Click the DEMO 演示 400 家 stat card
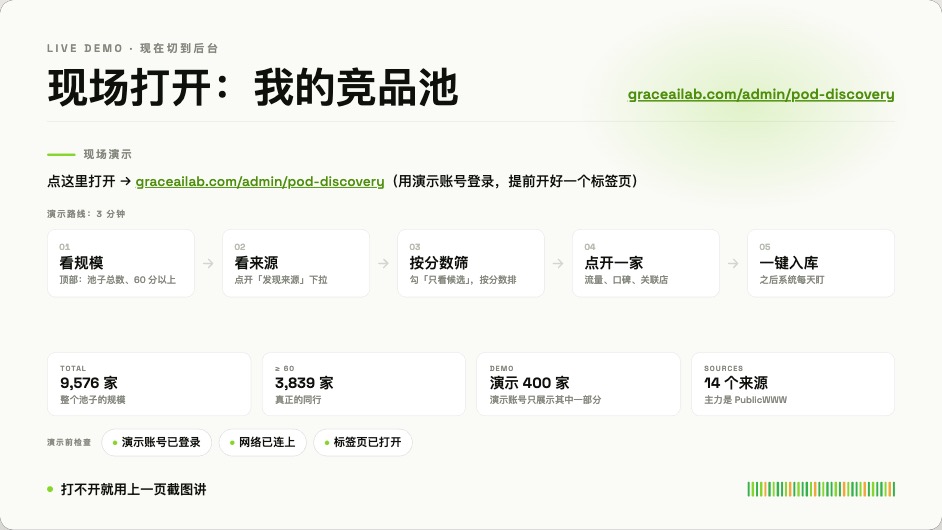 (579, 384)
